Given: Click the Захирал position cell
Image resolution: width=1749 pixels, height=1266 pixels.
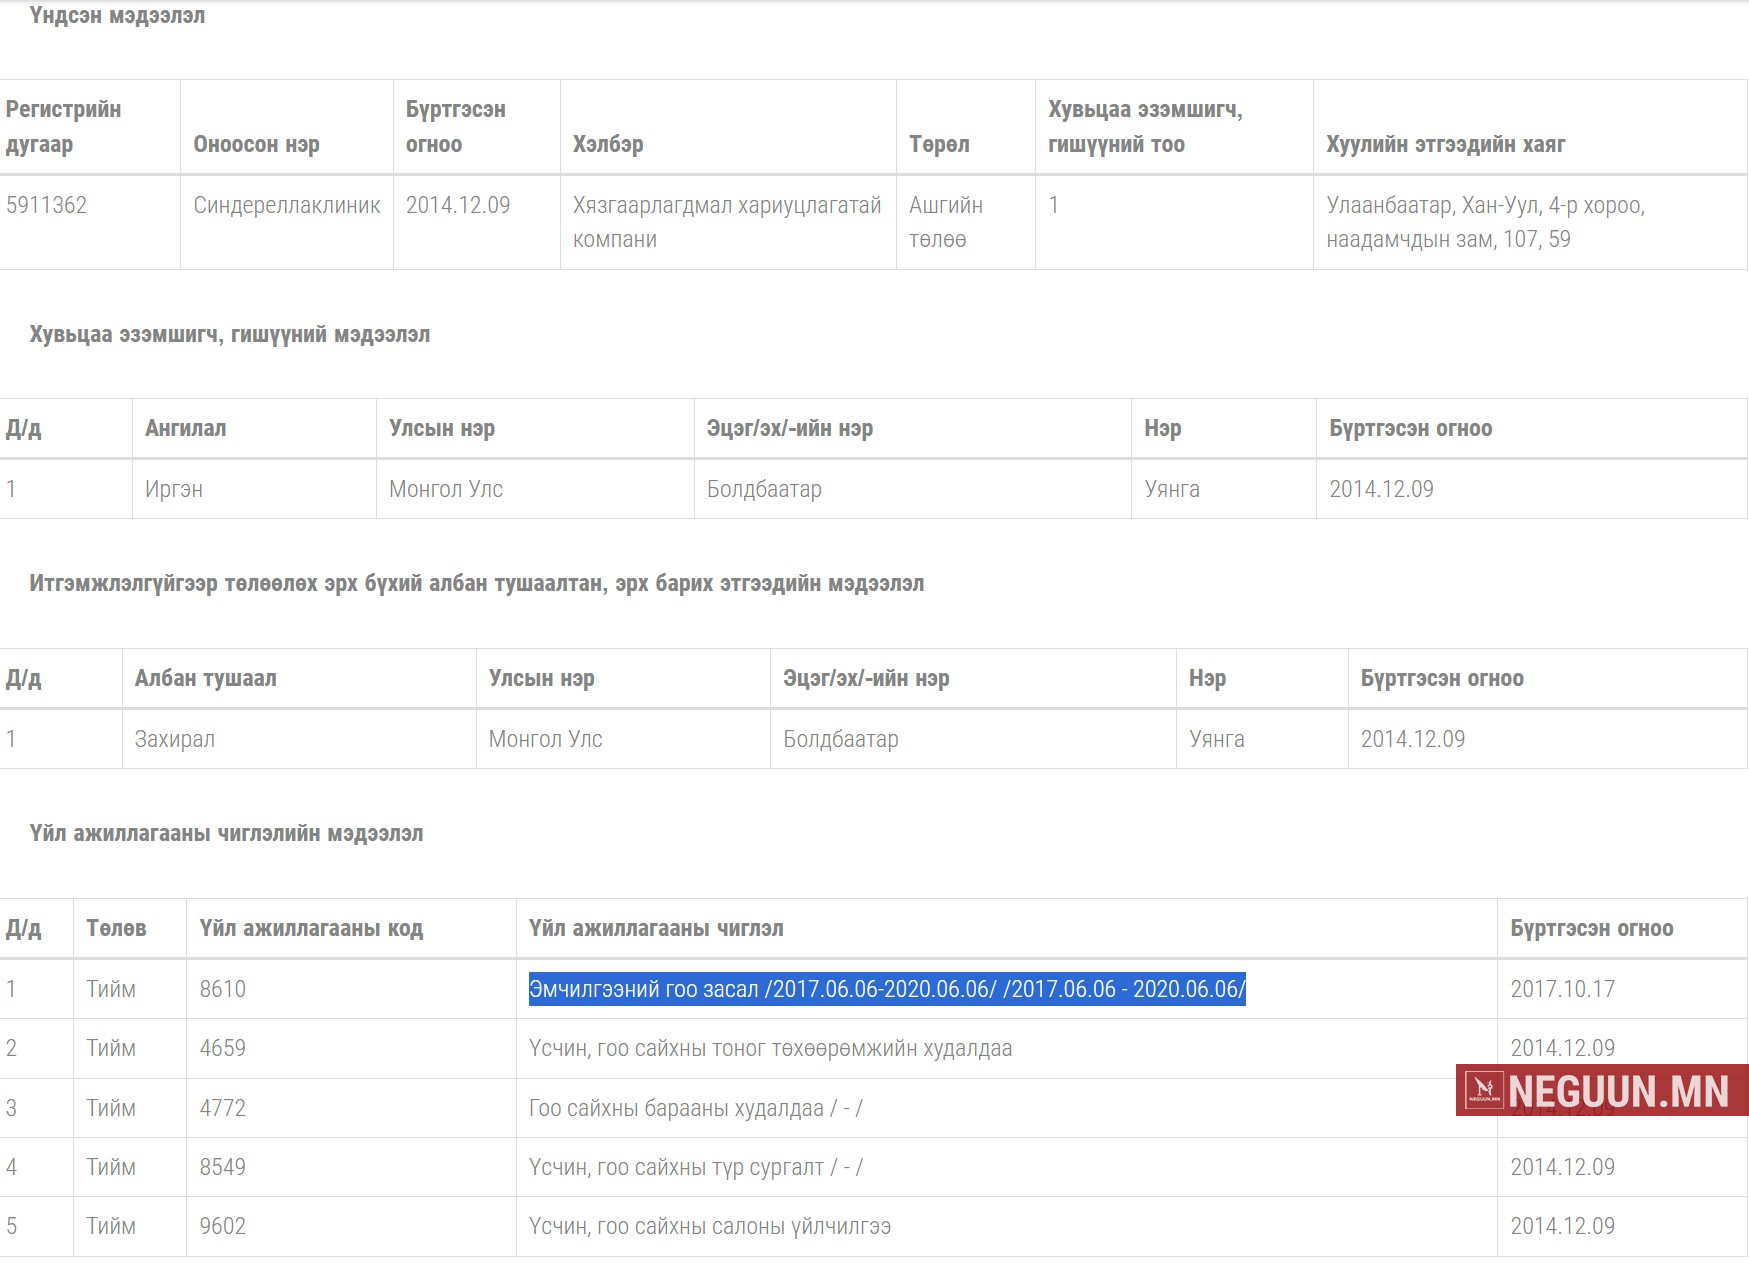Looking at the screenshot, I should 175,739.
